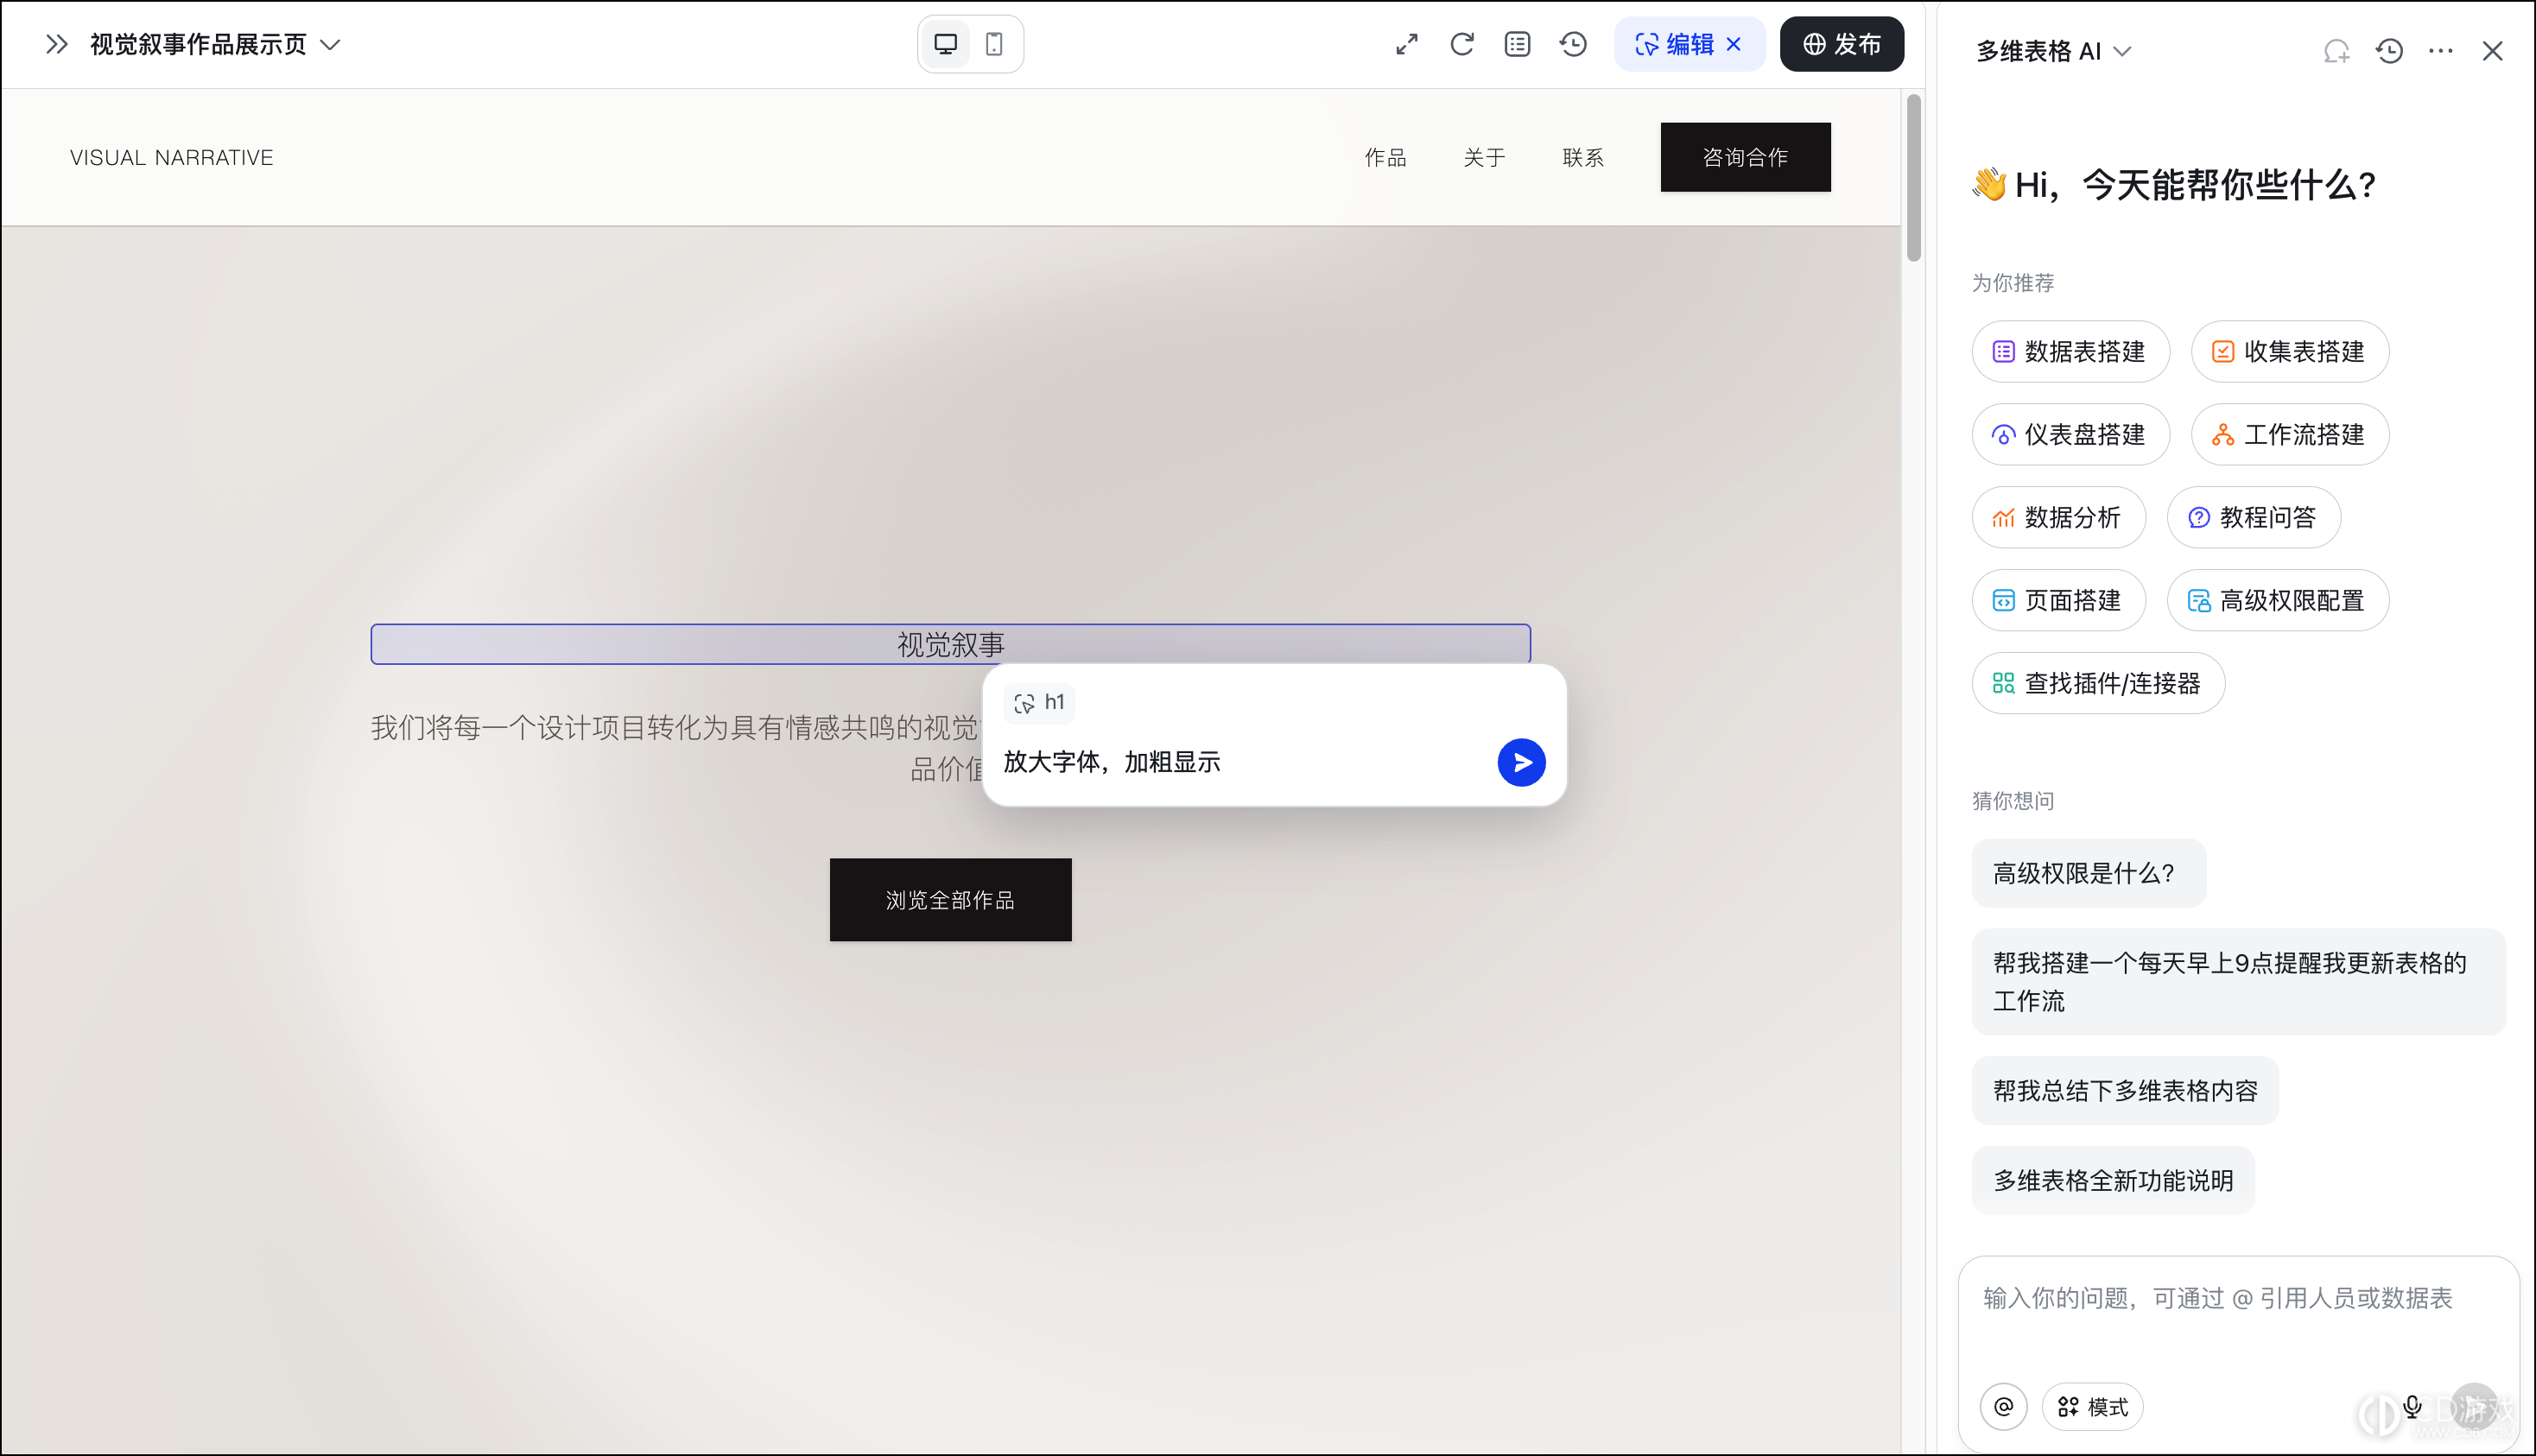Click the microphone voice input icon

pyautogui.click(x=2413, y=1407)
